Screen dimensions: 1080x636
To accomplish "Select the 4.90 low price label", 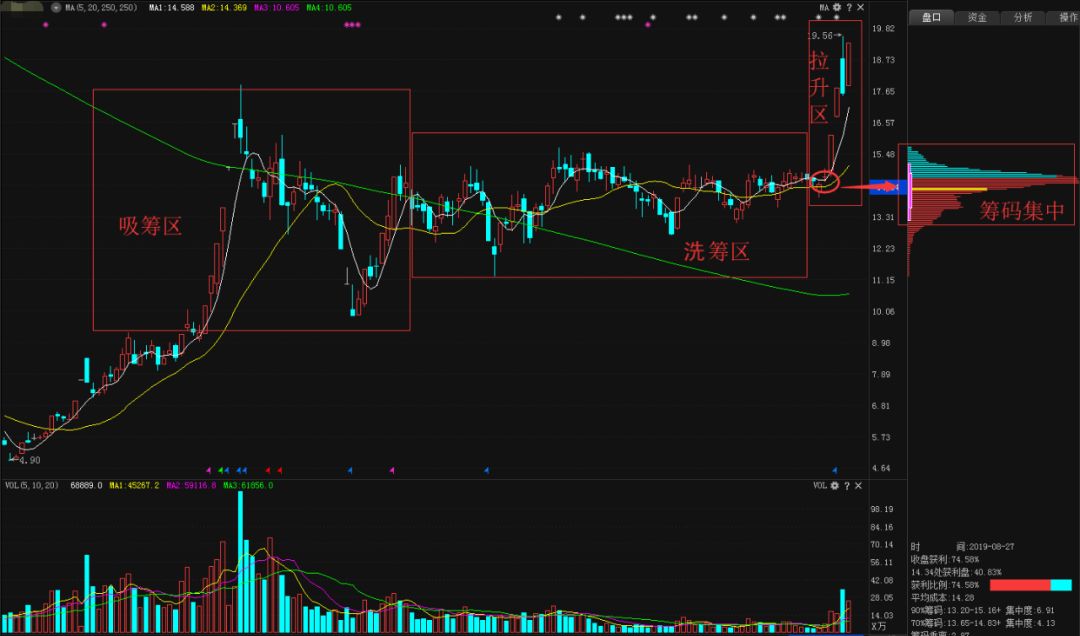I will [30, 460].
